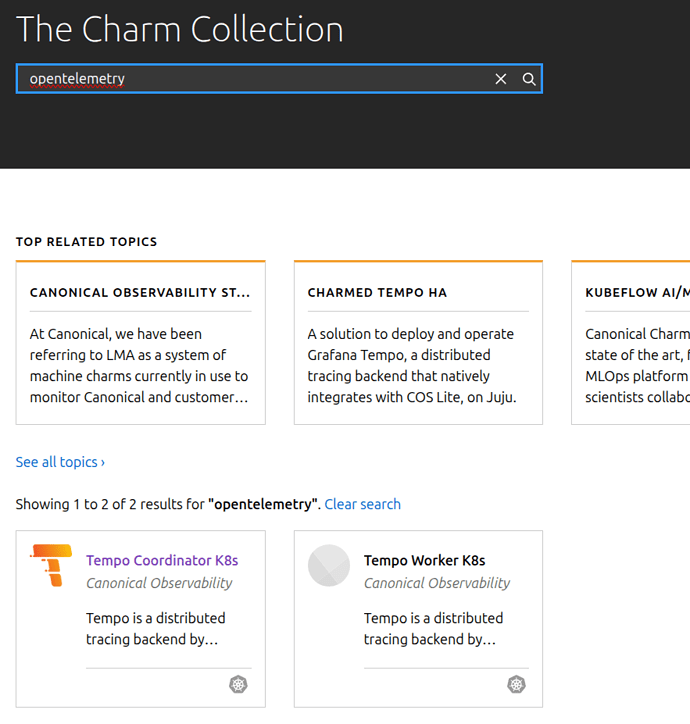The width and height of the screenshot is (690, 724).
Task: Open Charmed Tempo HA topic heading
Action: [377, 293]
